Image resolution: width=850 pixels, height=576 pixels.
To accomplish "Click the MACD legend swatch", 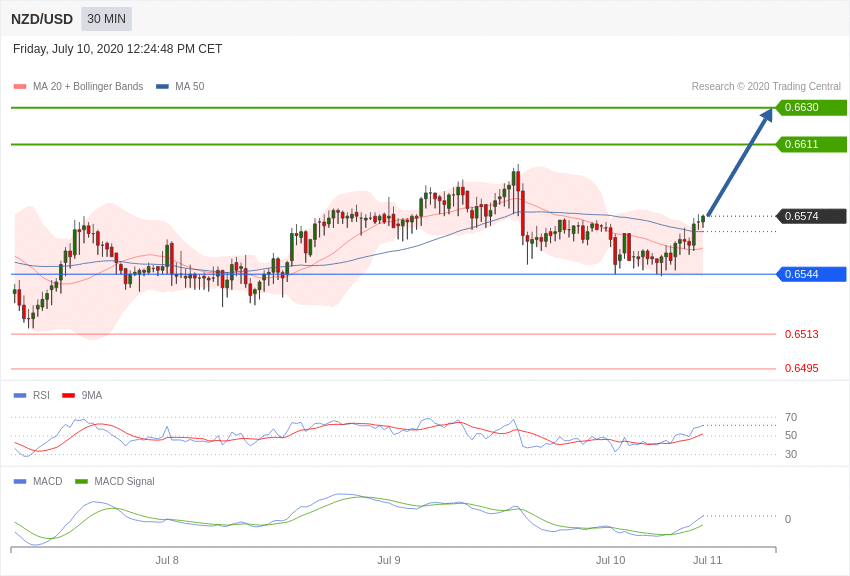I will click(x=20, y=481).
